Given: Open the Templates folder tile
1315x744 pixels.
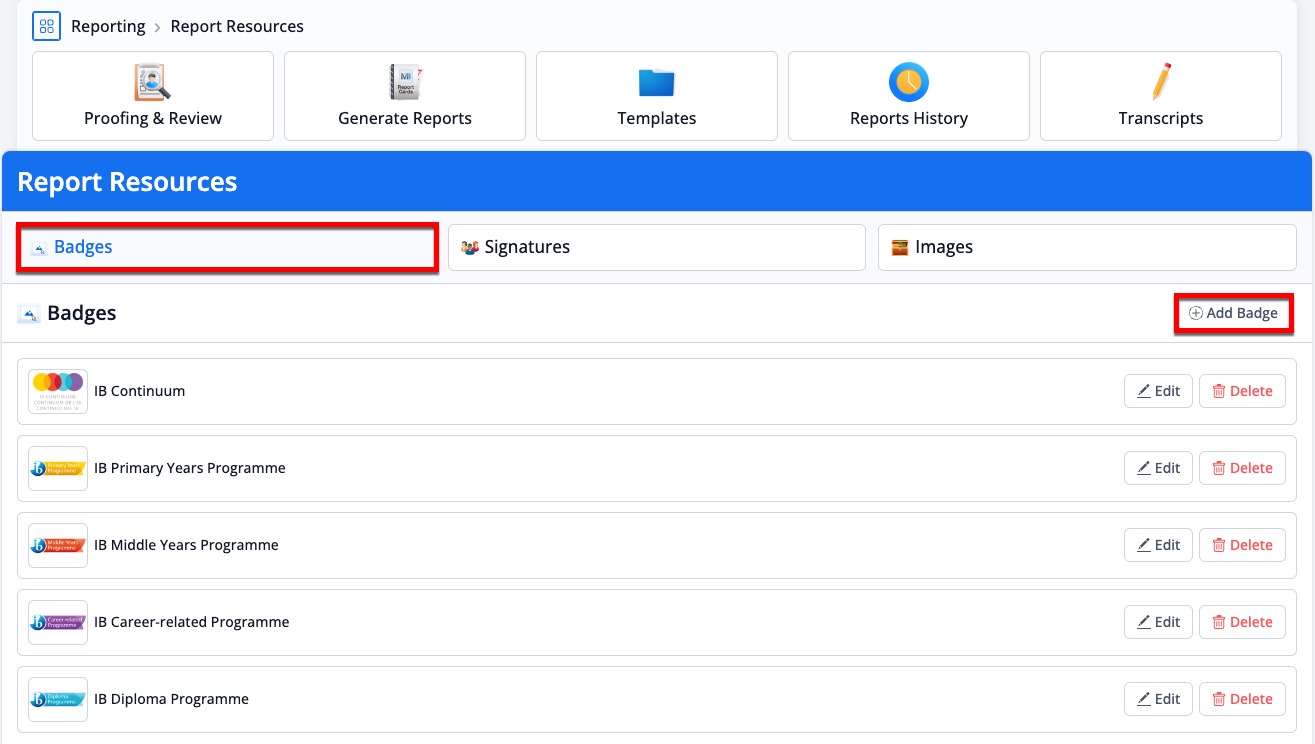Looking at the screenshot, I should [x=657, y=96].
